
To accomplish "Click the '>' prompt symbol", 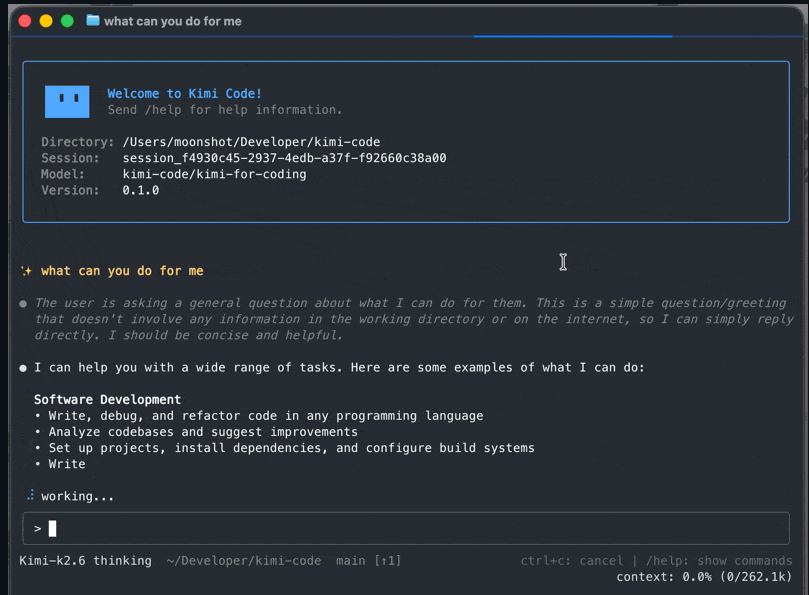I will 37,528.
